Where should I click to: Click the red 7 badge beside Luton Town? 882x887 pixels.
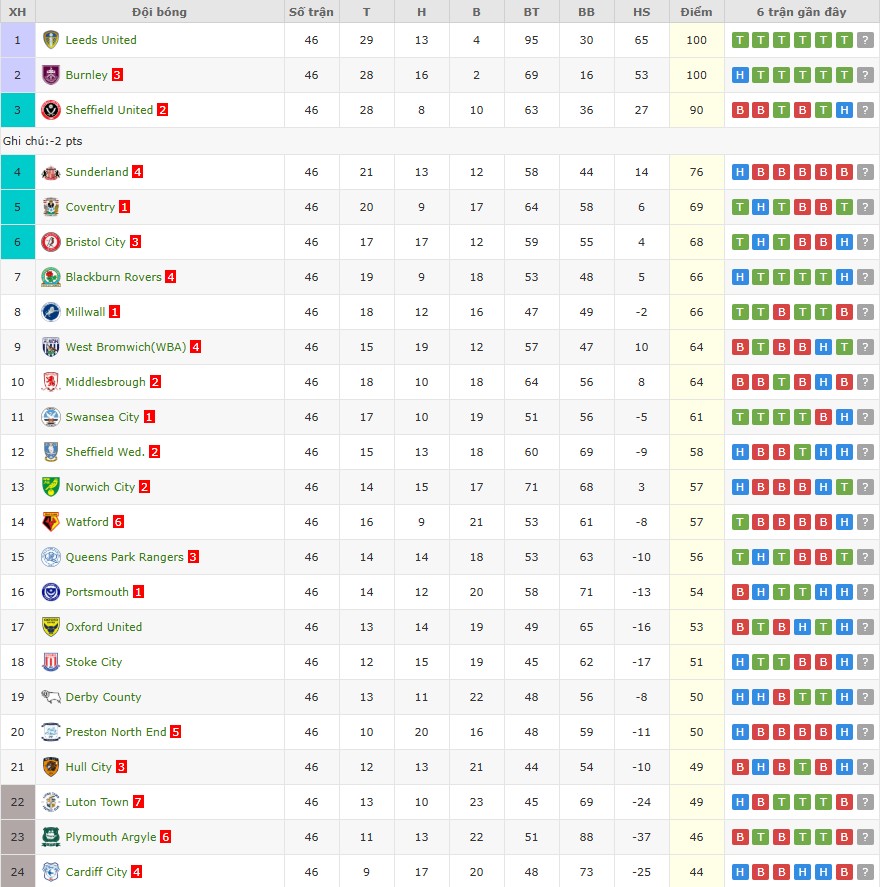click(138, 802)
